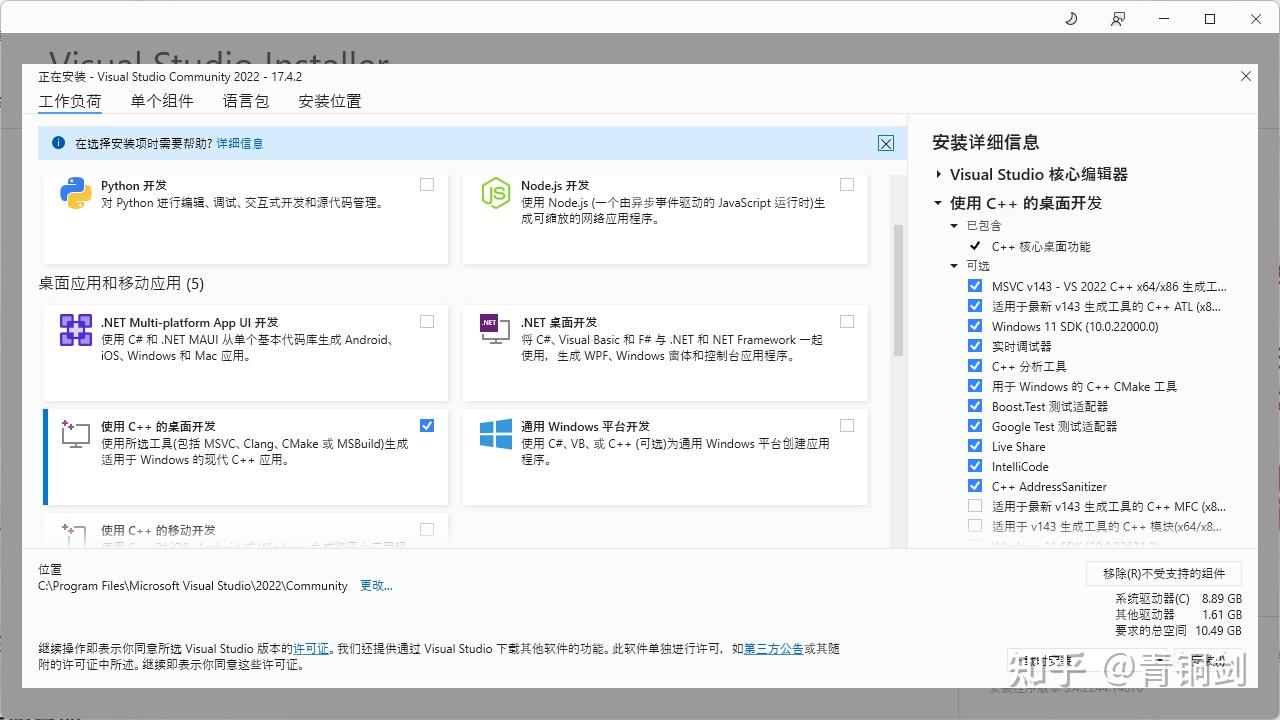Click the install path C:\Program Files text
Viewport: 1280px width, 720px height.
tap(193, 586)
